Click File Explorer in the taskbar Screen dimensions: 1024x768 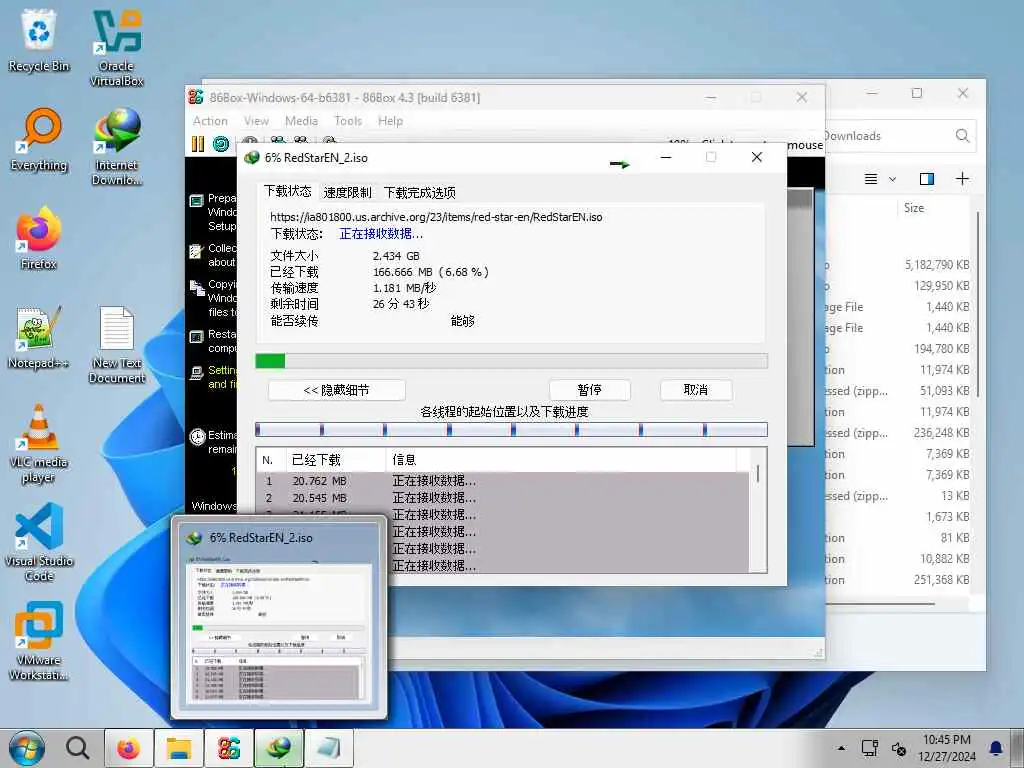click(x=178, y=748)
